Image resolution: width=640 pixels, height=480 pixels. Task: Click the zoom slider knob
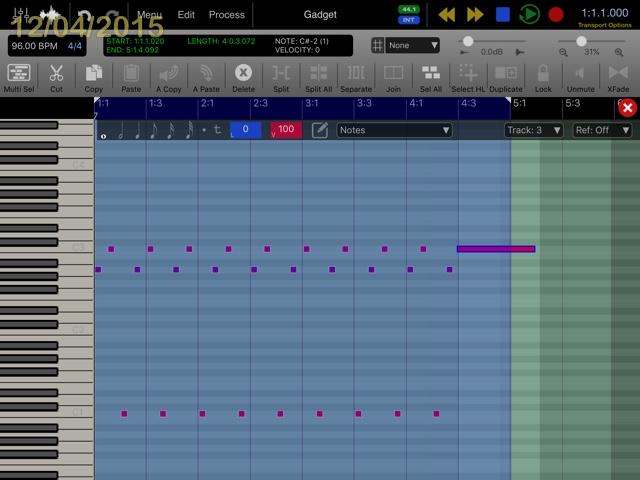pos(581,41)
